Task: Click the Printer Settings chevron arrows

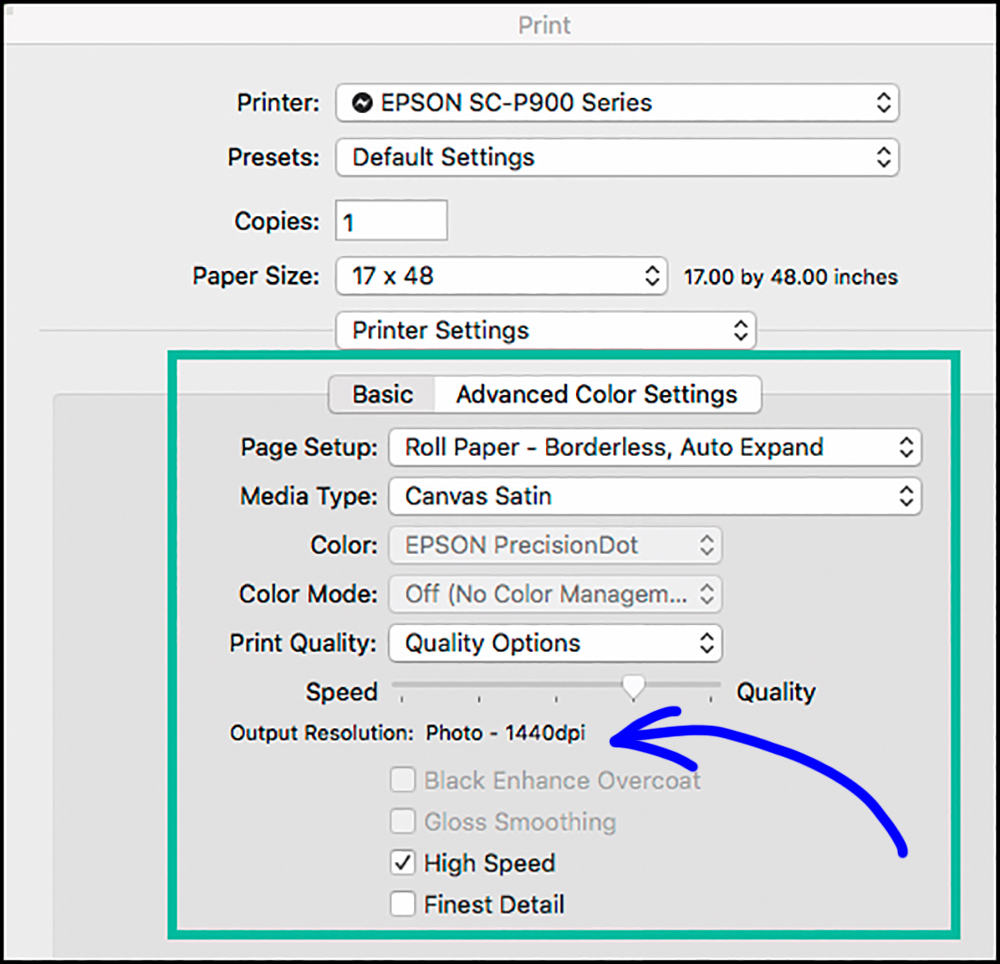Action: tap(740, 331)
